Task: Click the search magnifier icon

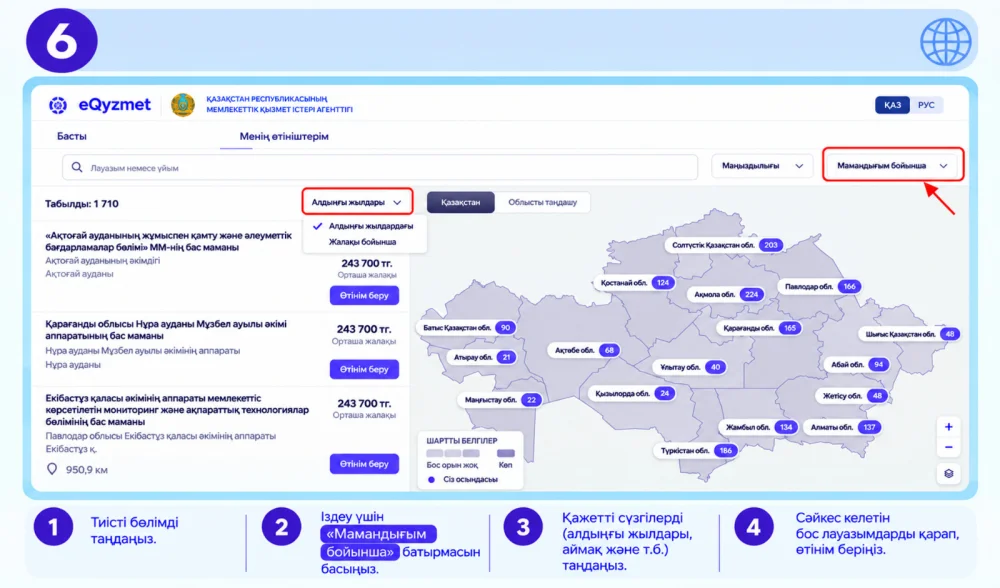Action: pyautogui.click(x=77, y=167)
